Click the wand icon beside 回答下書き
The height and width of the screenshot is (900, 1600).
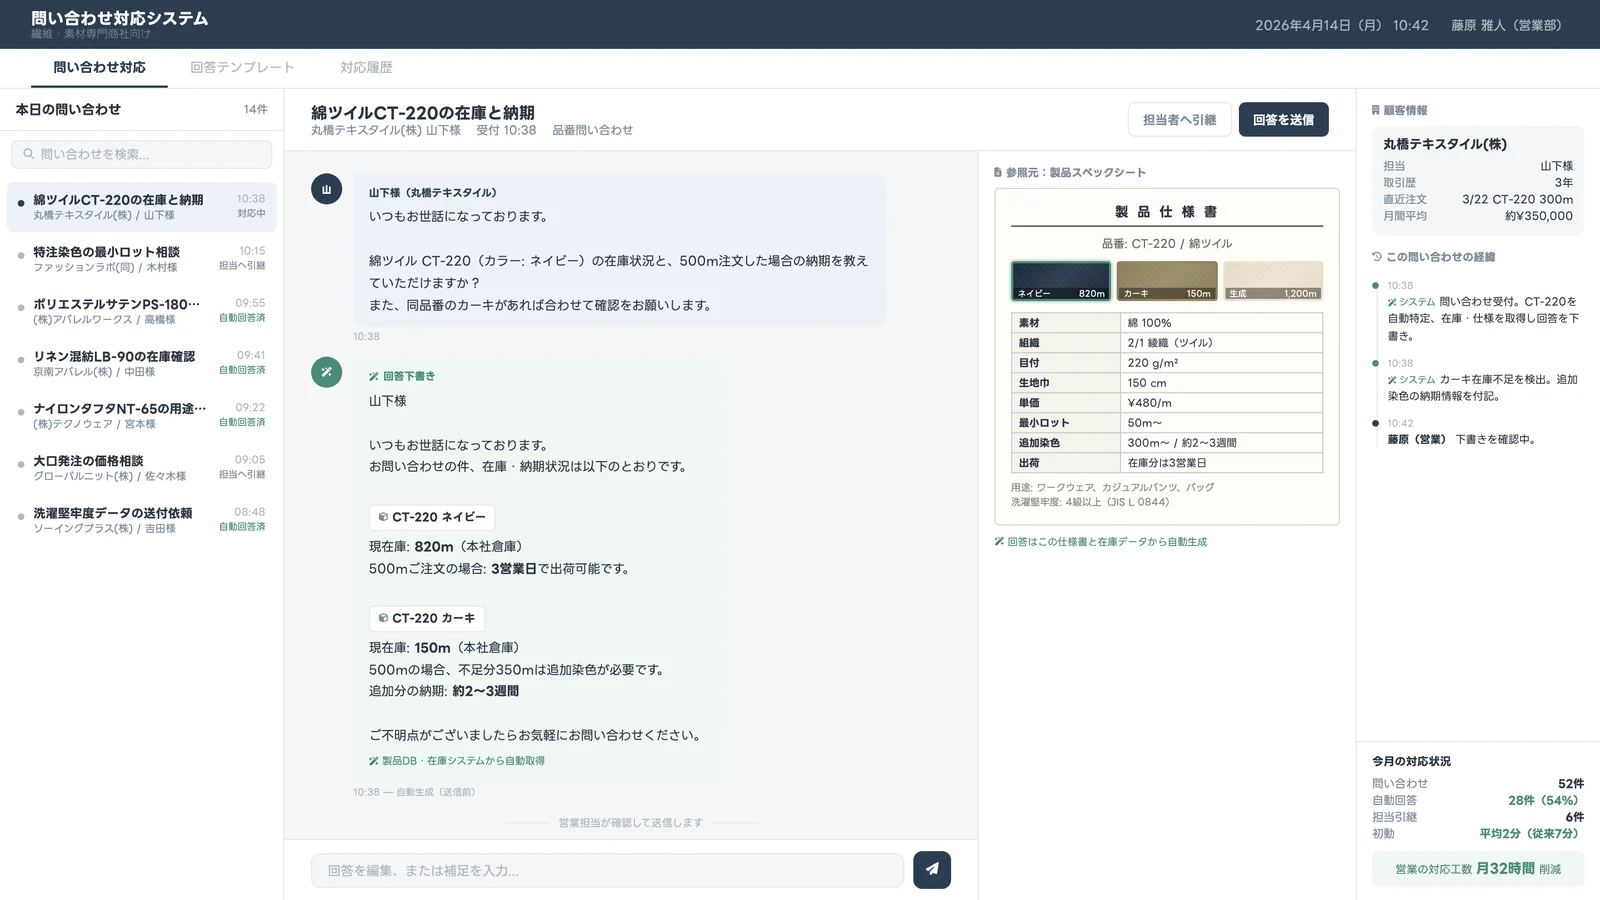(x=374, y=376)
